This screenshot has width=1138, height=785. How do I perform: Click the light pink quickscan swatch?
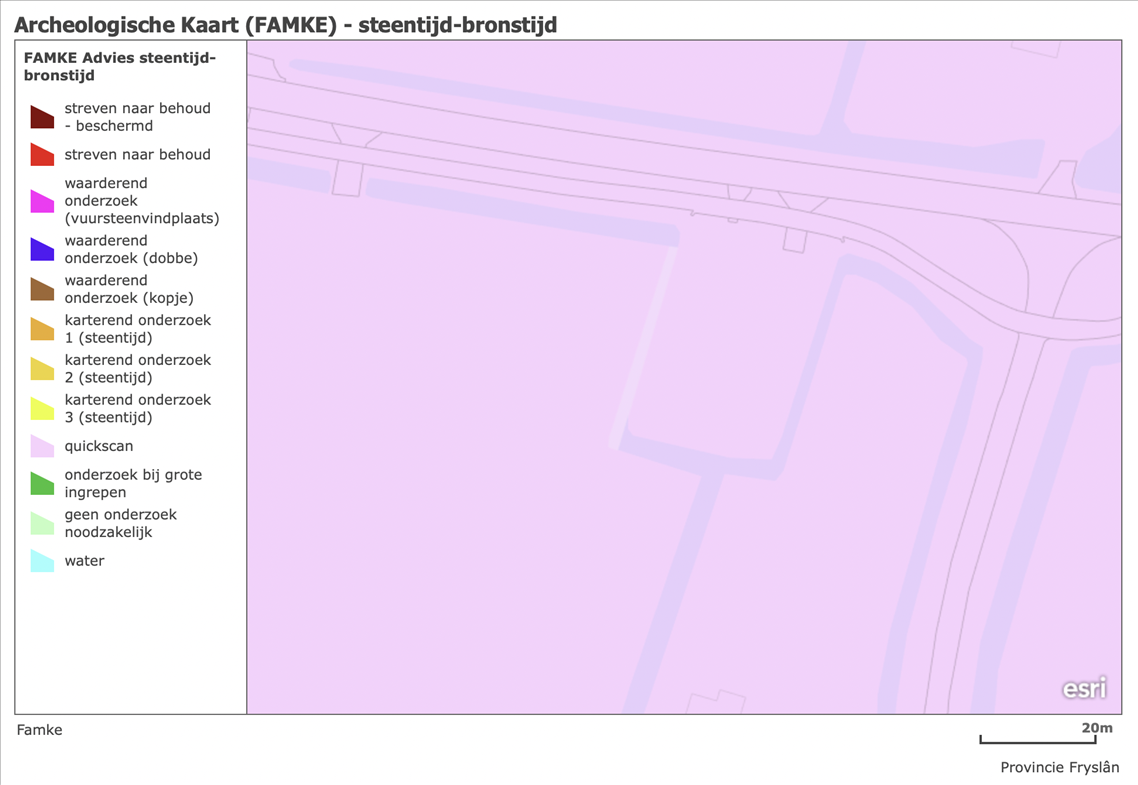tap(42, 446)
